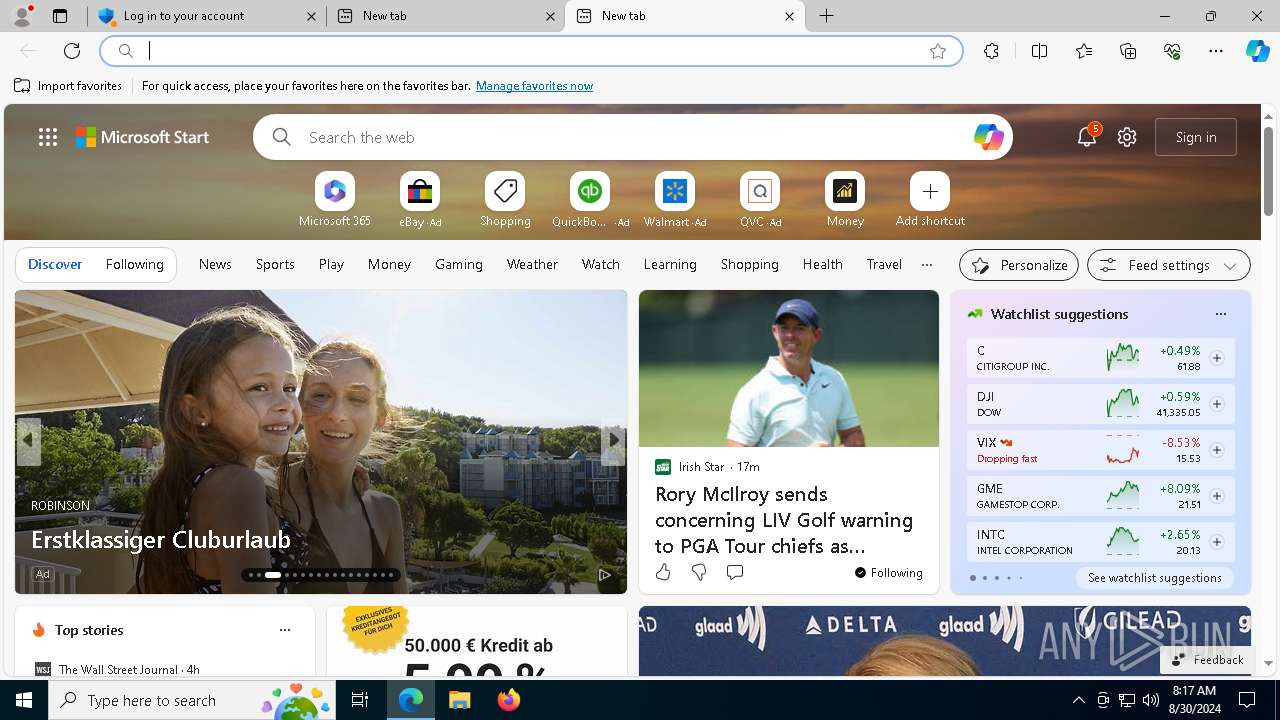1280x720 pixels.
Task: Add DOW to watchlist
Action: 1216,404
